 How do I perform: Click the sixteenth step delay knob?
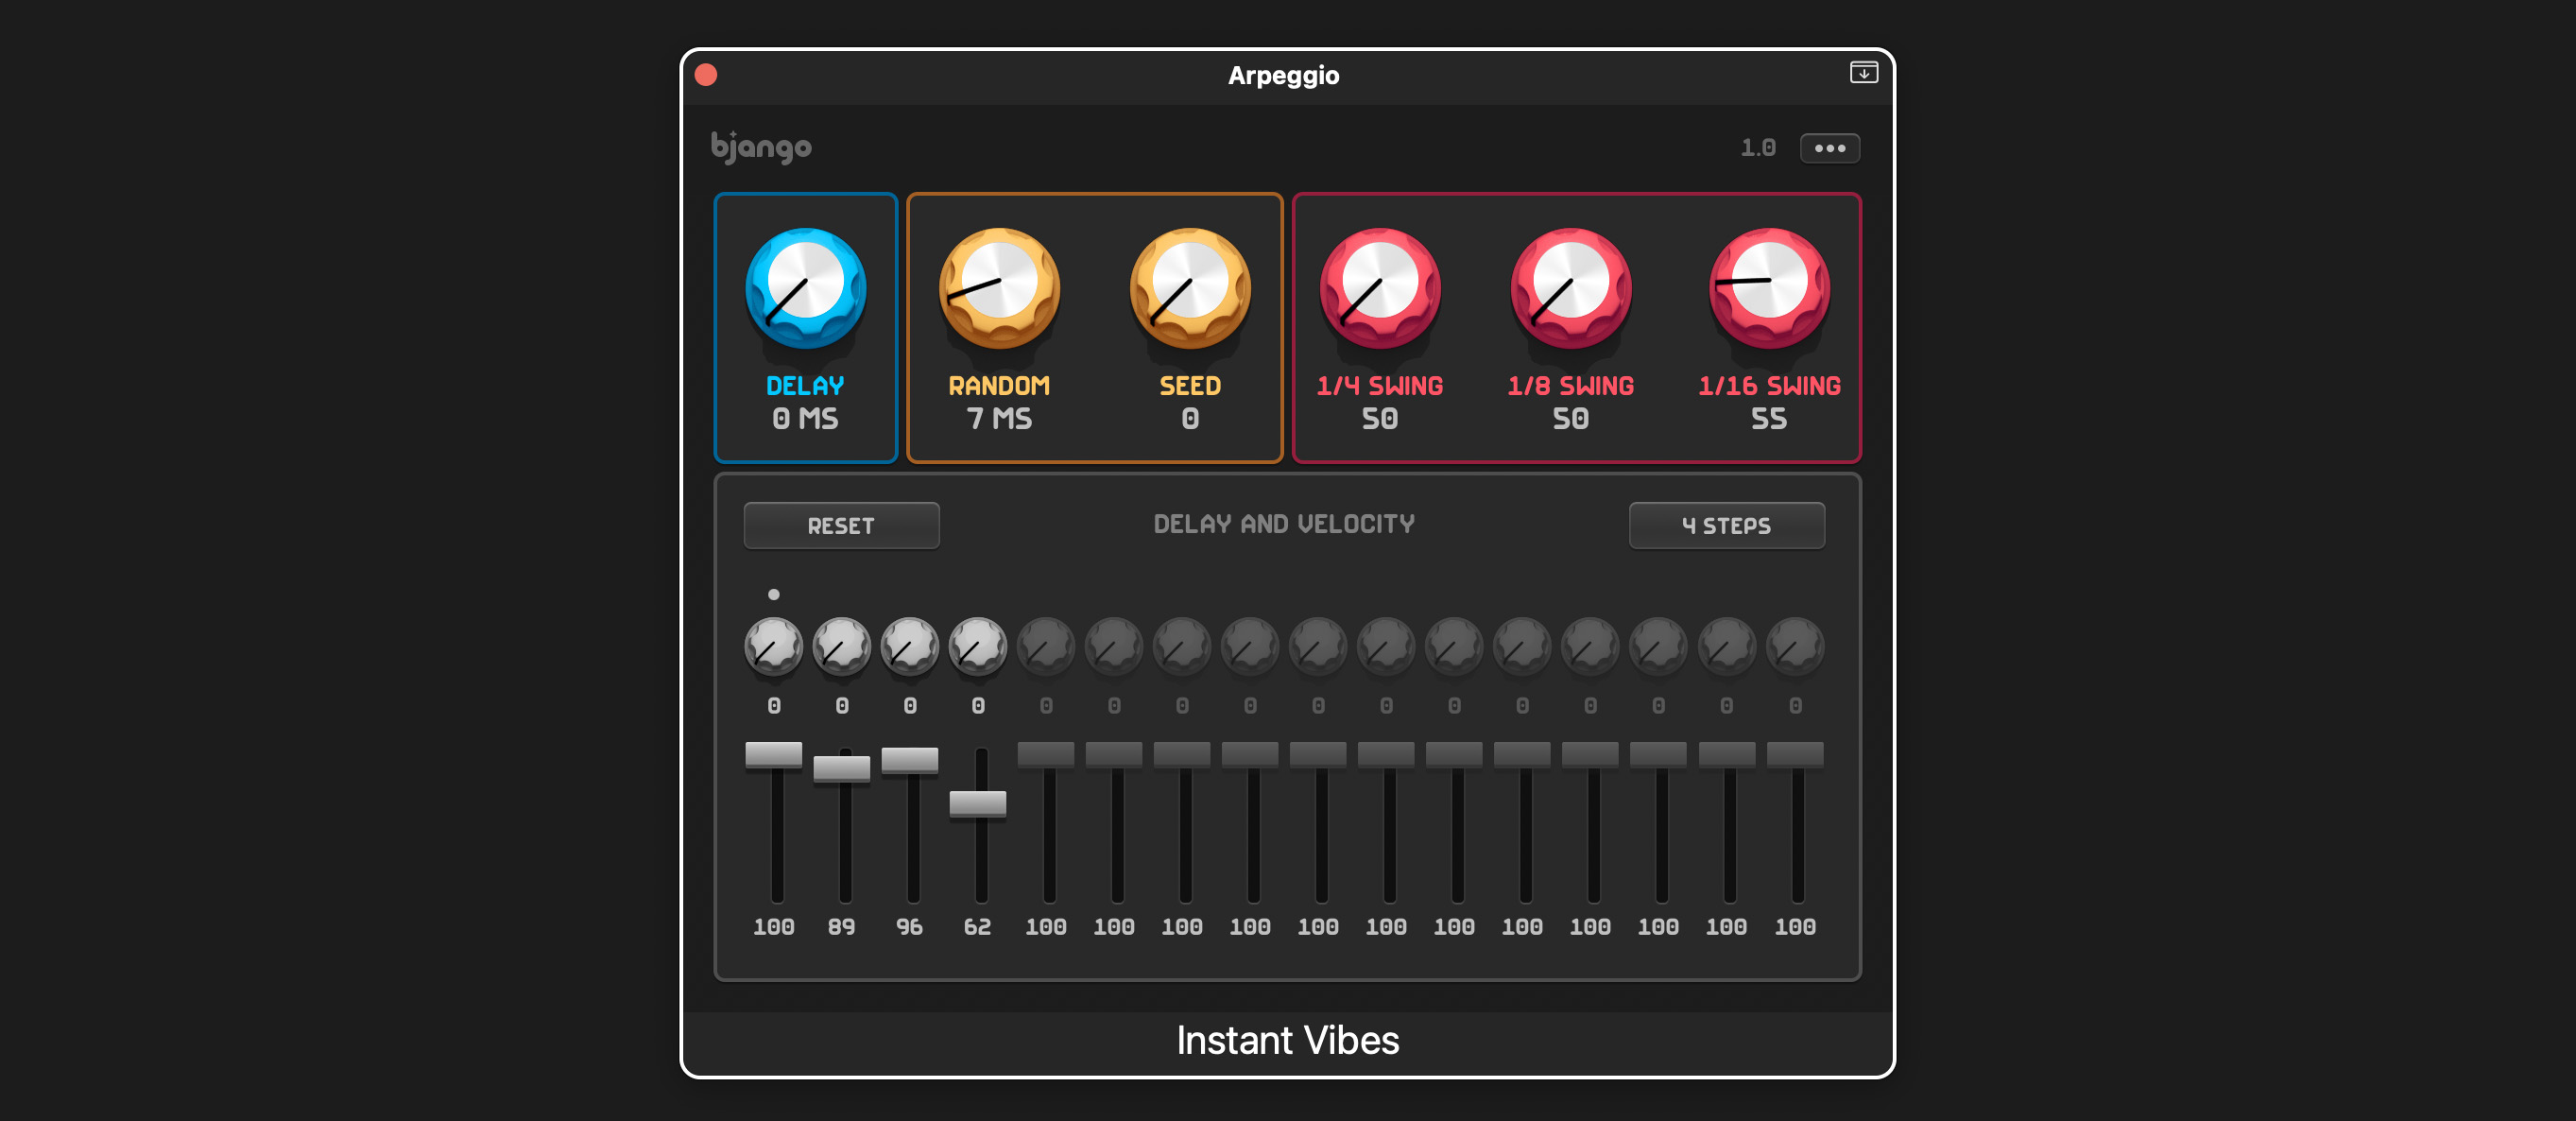pyautogui.click(x=1795, y=646)
